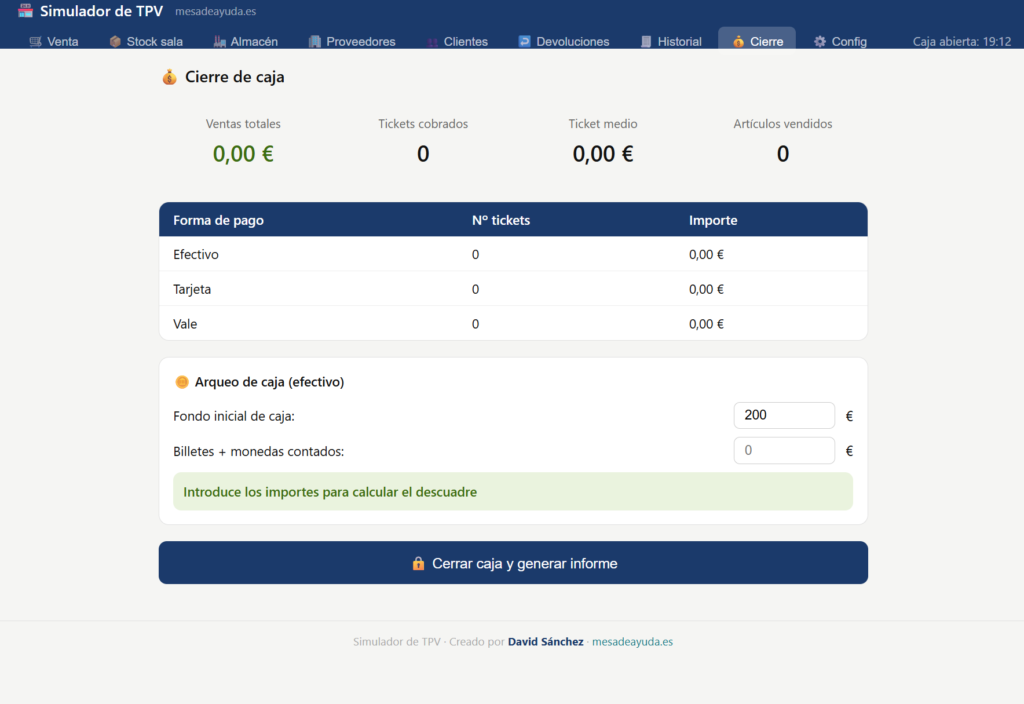Click the David Sánchez footer link
1024x704 pixels.
tap(545, 641)
